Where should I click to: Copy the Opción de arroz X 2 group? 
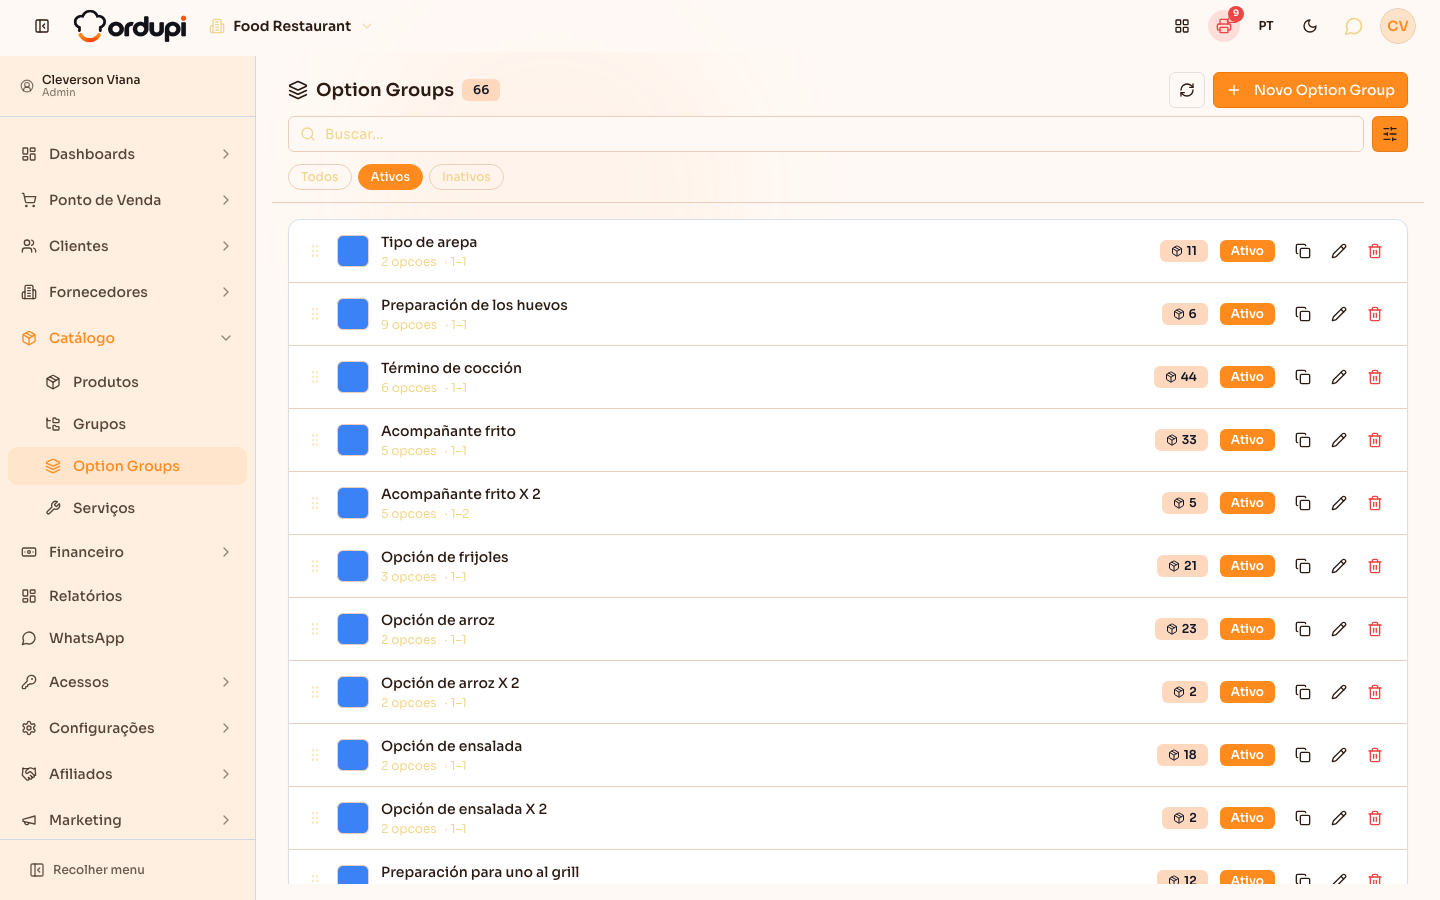point(1303,692)
